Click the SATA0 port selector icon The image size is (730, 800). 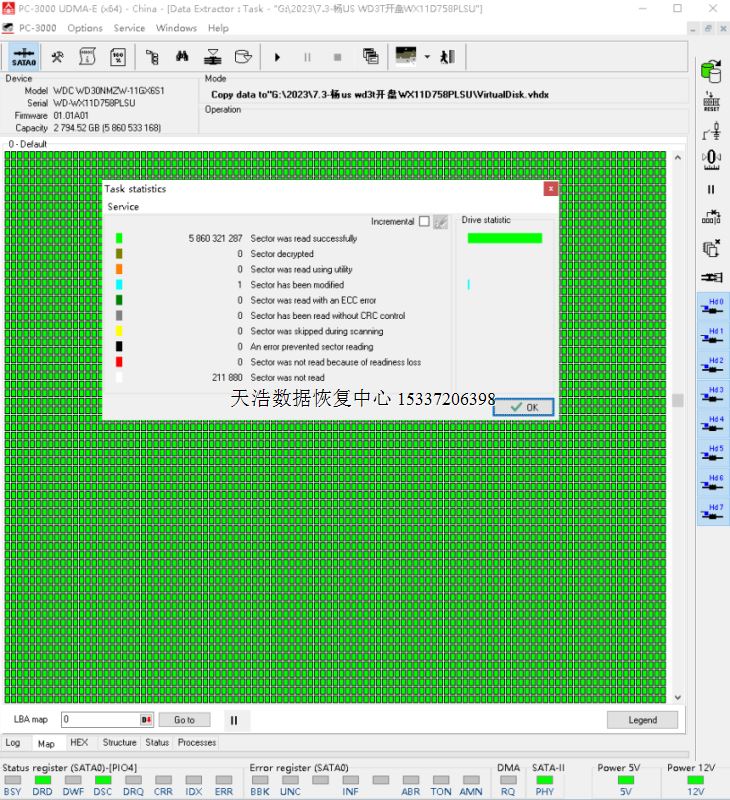click(x=24, y=57)
